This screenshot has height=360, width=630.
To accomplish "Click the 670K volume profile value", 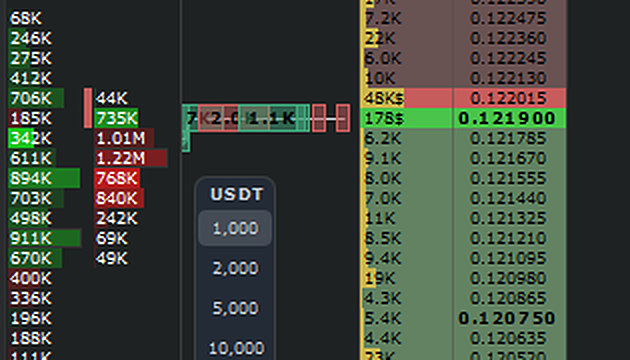I will 31,258.
